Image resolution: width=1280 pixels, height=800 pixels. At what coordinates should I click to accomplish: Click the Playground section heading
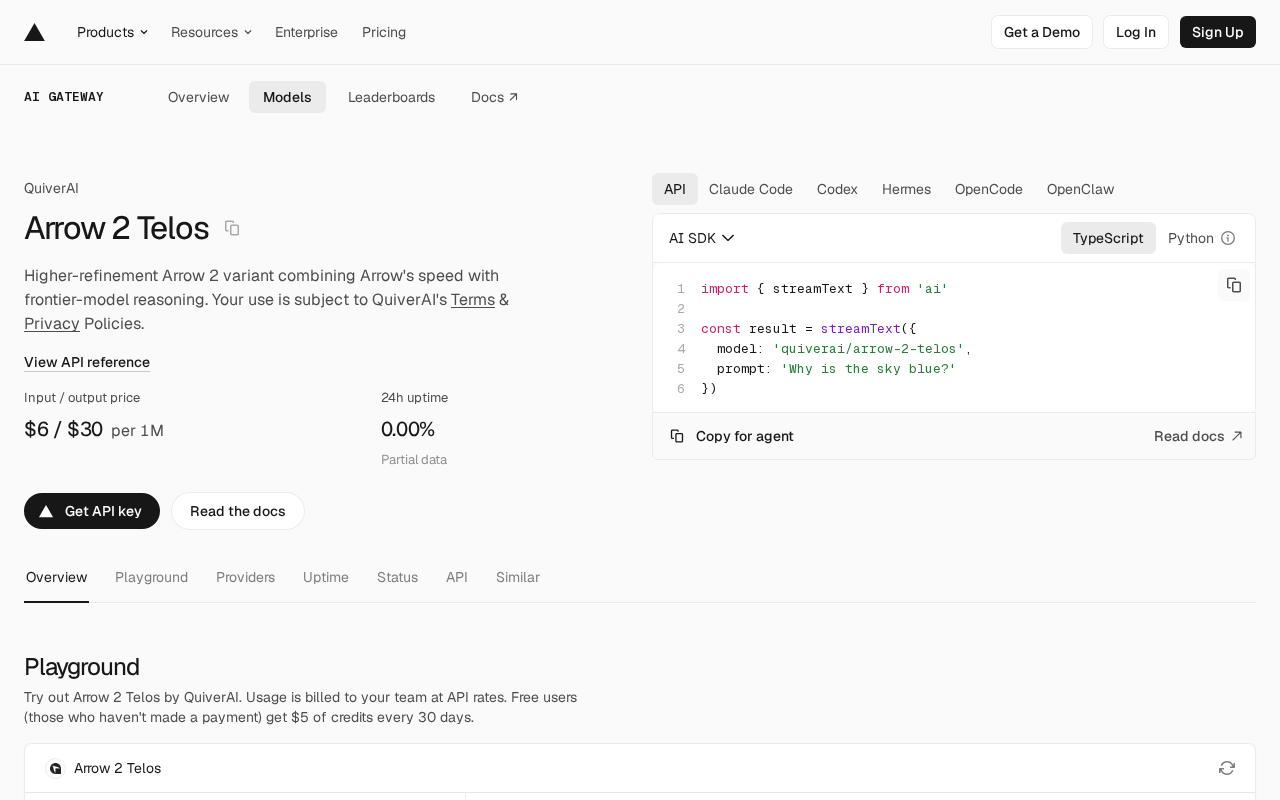82,666
